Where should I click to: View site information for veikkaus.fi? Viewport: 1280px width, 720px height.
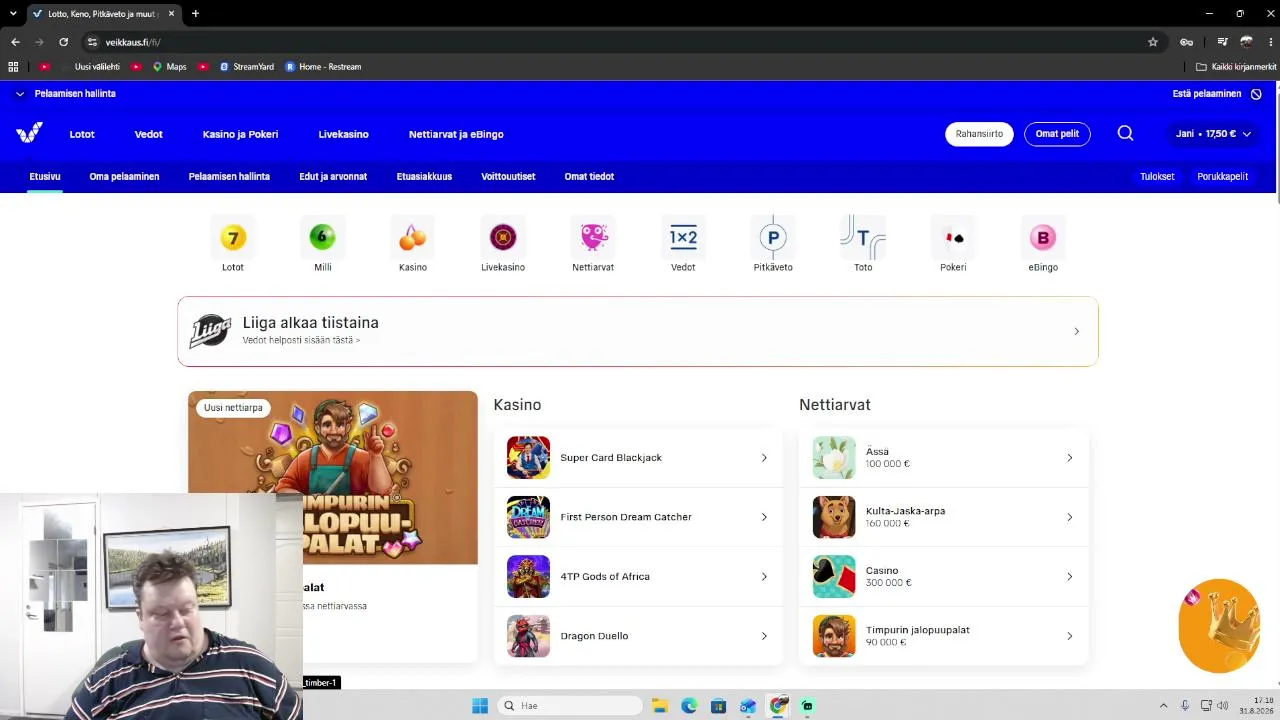click(x=92, y=42)
